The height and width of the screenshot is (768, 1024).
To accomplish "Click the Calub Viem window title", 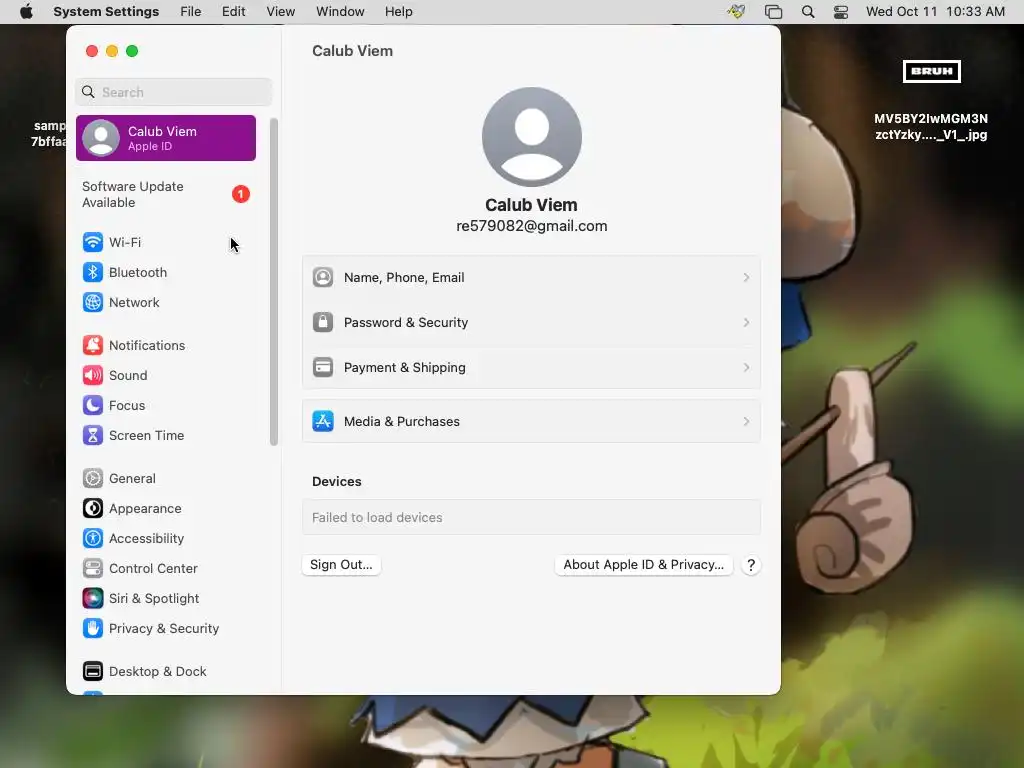I will [x=353, y=51].
